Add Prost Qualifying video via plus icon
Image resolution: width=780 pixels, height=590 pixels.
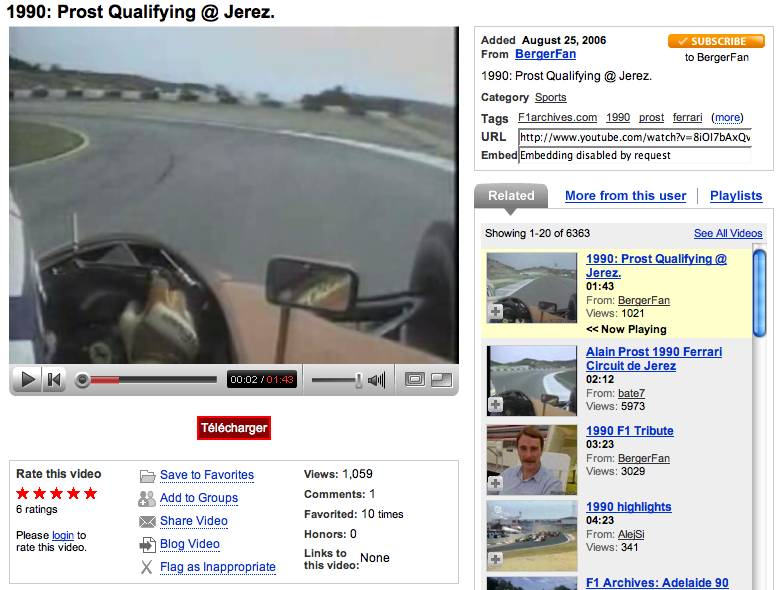click(x=495, y=312)
